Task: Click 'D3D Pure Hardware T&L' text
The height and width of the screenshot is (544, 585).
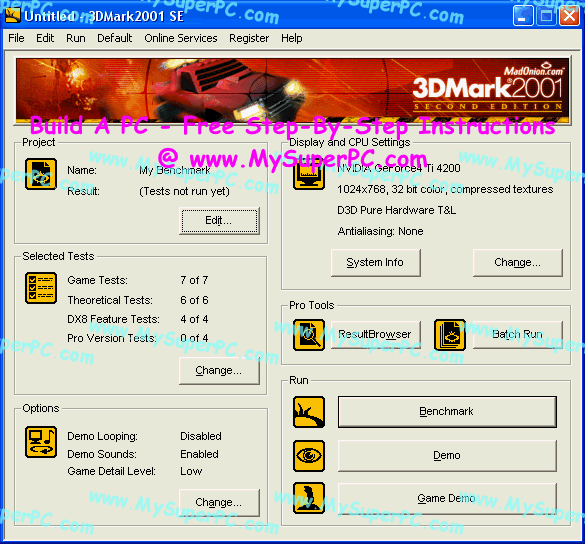Action: point(396,210)
